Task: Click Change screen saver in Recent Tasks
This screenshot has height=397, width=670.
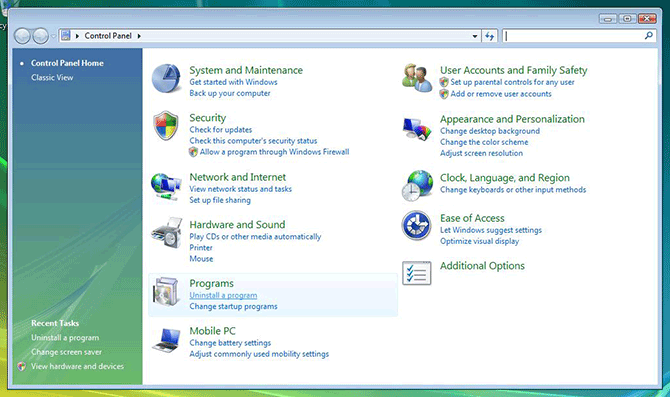Action: pos(66,352)
